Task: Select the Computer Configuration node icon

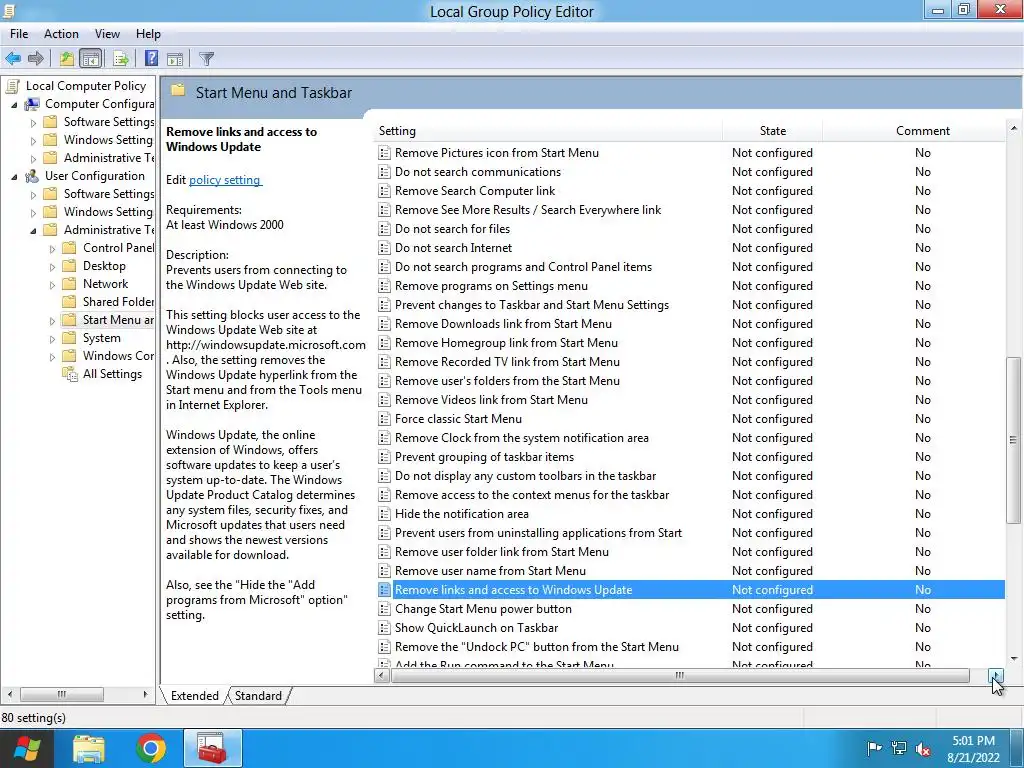Action: [31, 104]
